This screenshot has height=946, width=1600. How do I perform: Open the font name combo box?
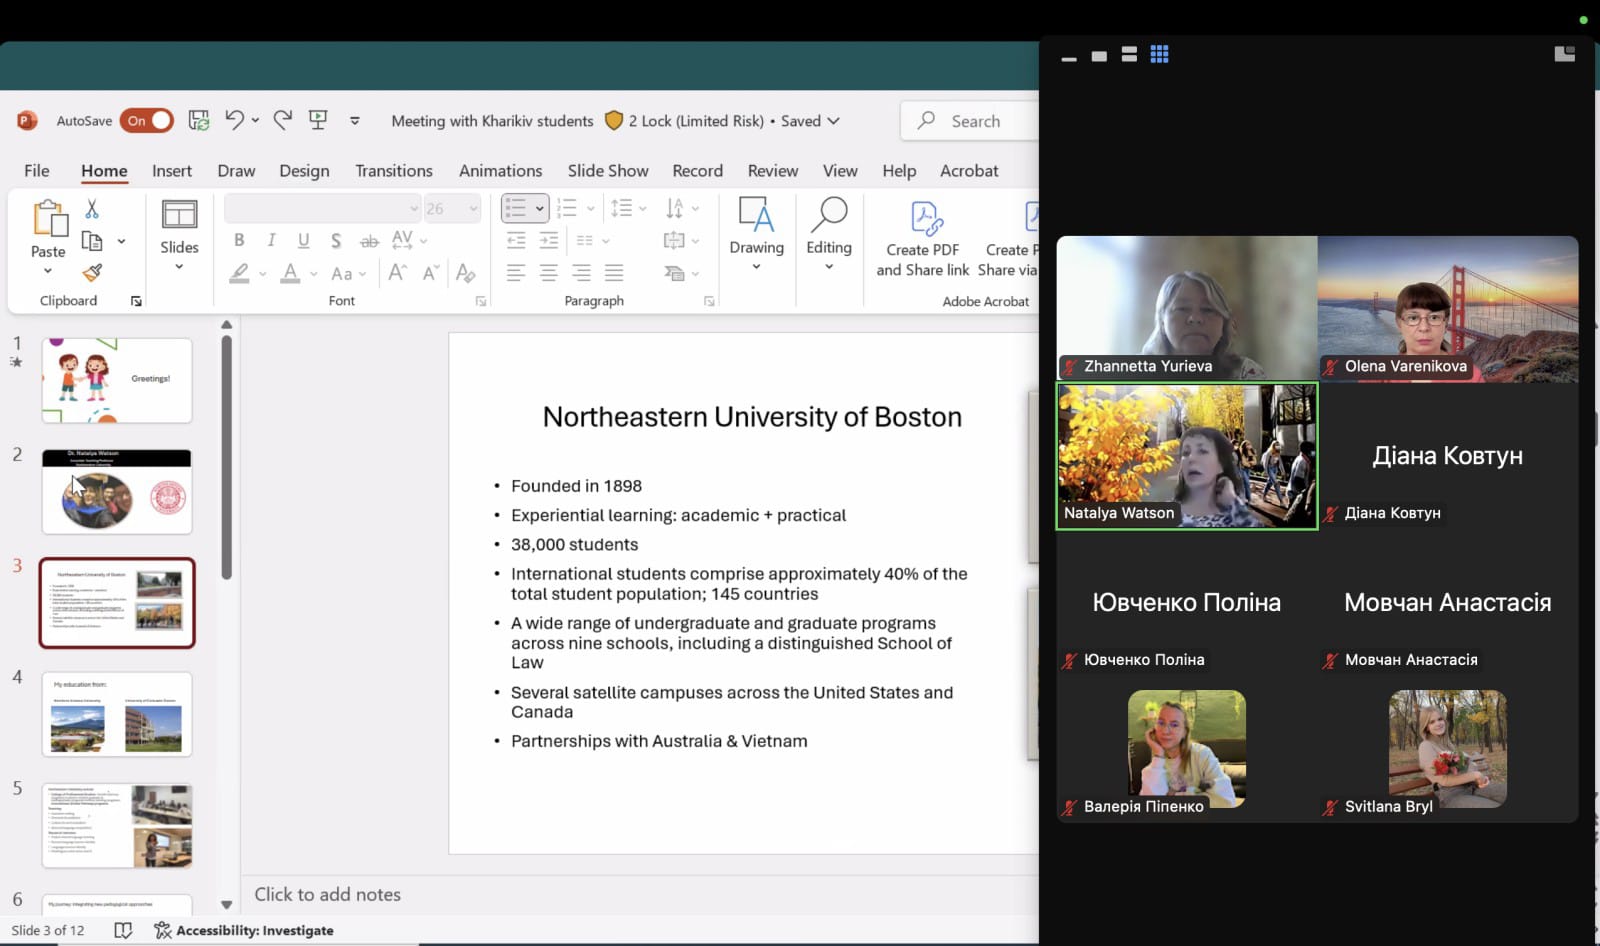click(x=322, y=208)
